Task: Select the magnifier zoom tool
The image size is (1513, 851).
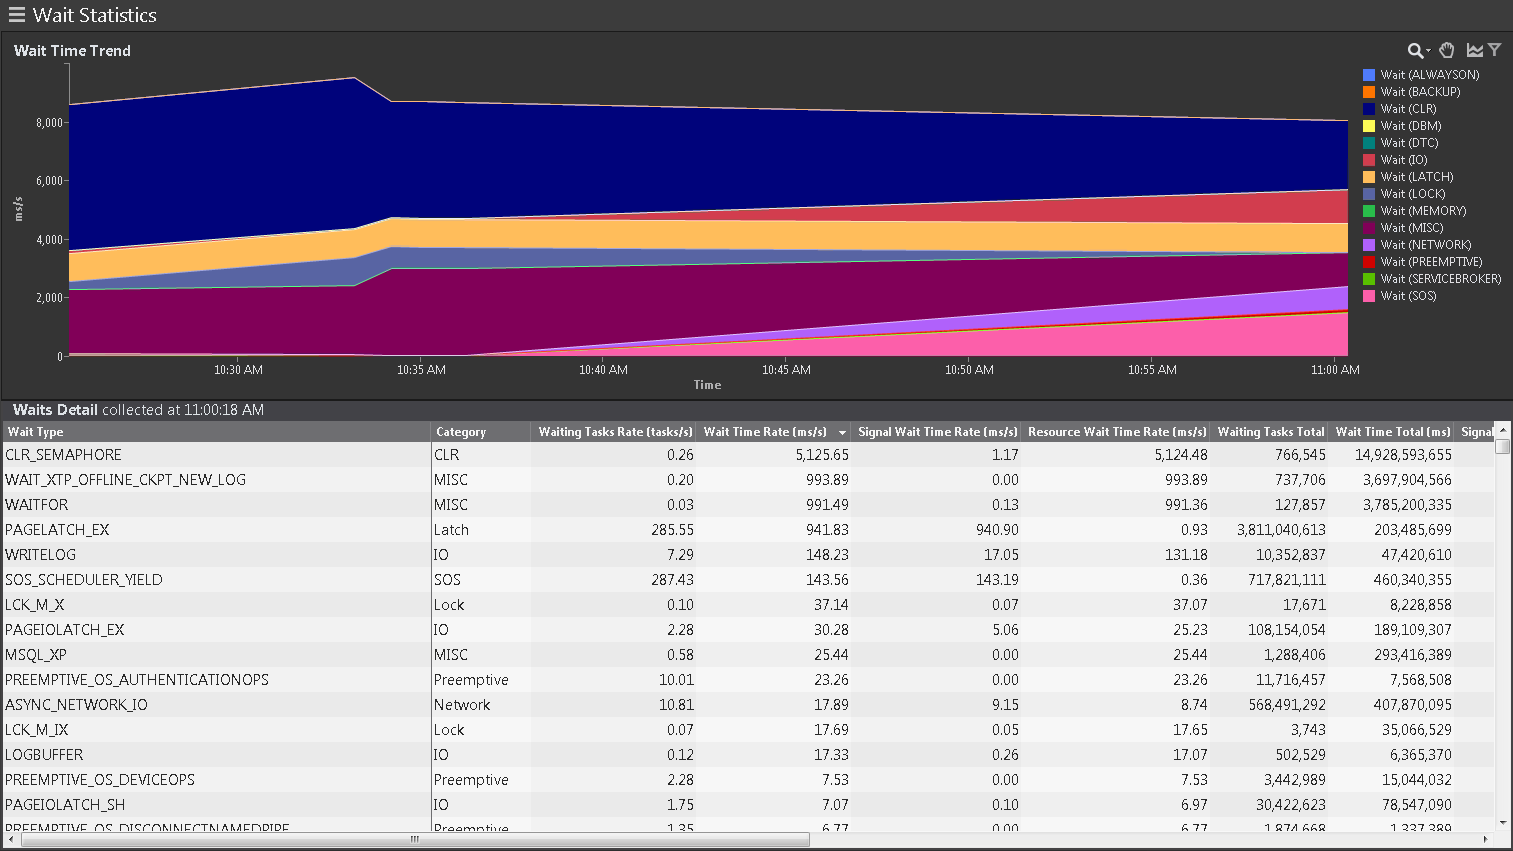Action: pyautogui.click(x=1414, y=50)
